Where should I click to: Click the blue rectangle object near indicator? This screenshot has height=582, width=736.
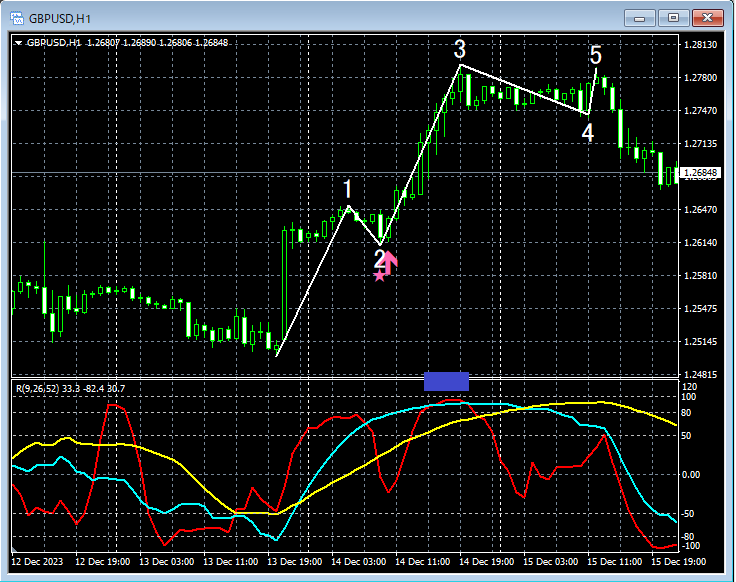click(446, 381)
